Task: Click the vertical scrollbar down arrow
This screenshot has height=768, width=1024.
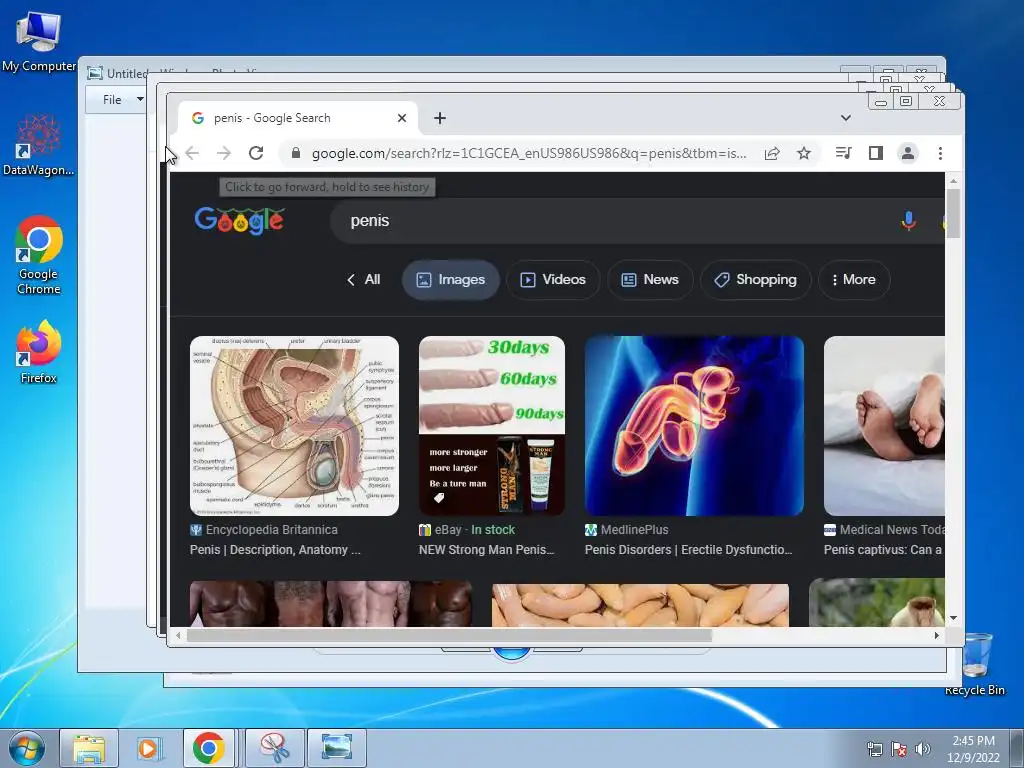Action: pos(953,618)
